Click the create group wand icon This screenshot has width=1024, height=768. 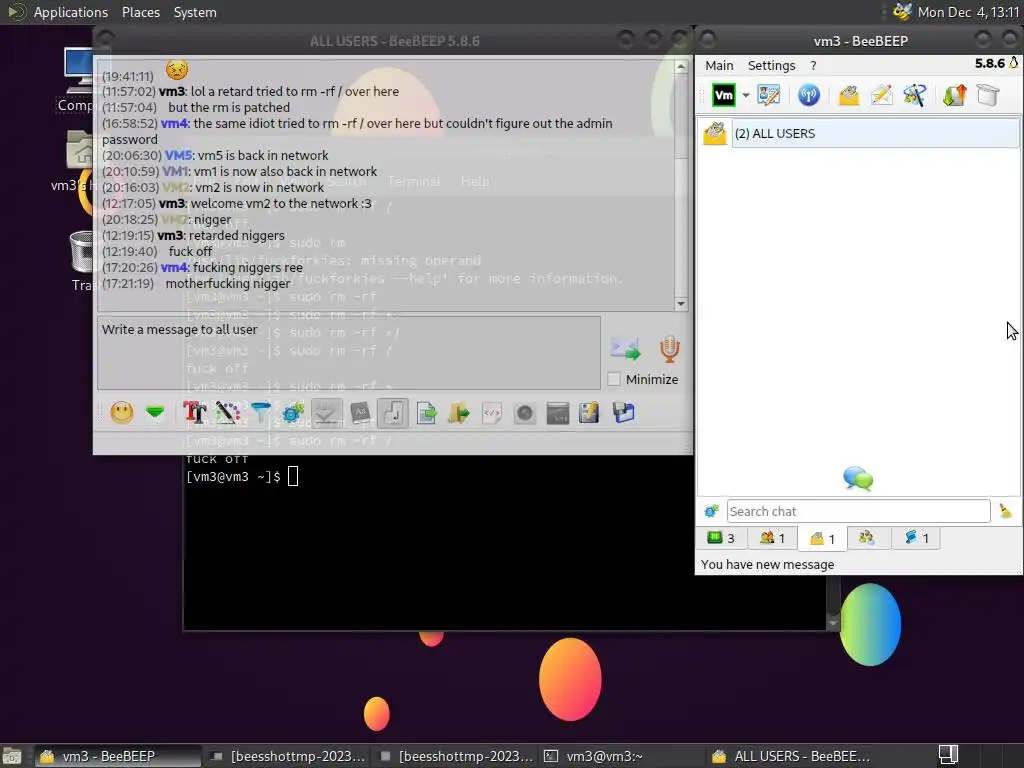pyautogui.click(x=914, y=95)
